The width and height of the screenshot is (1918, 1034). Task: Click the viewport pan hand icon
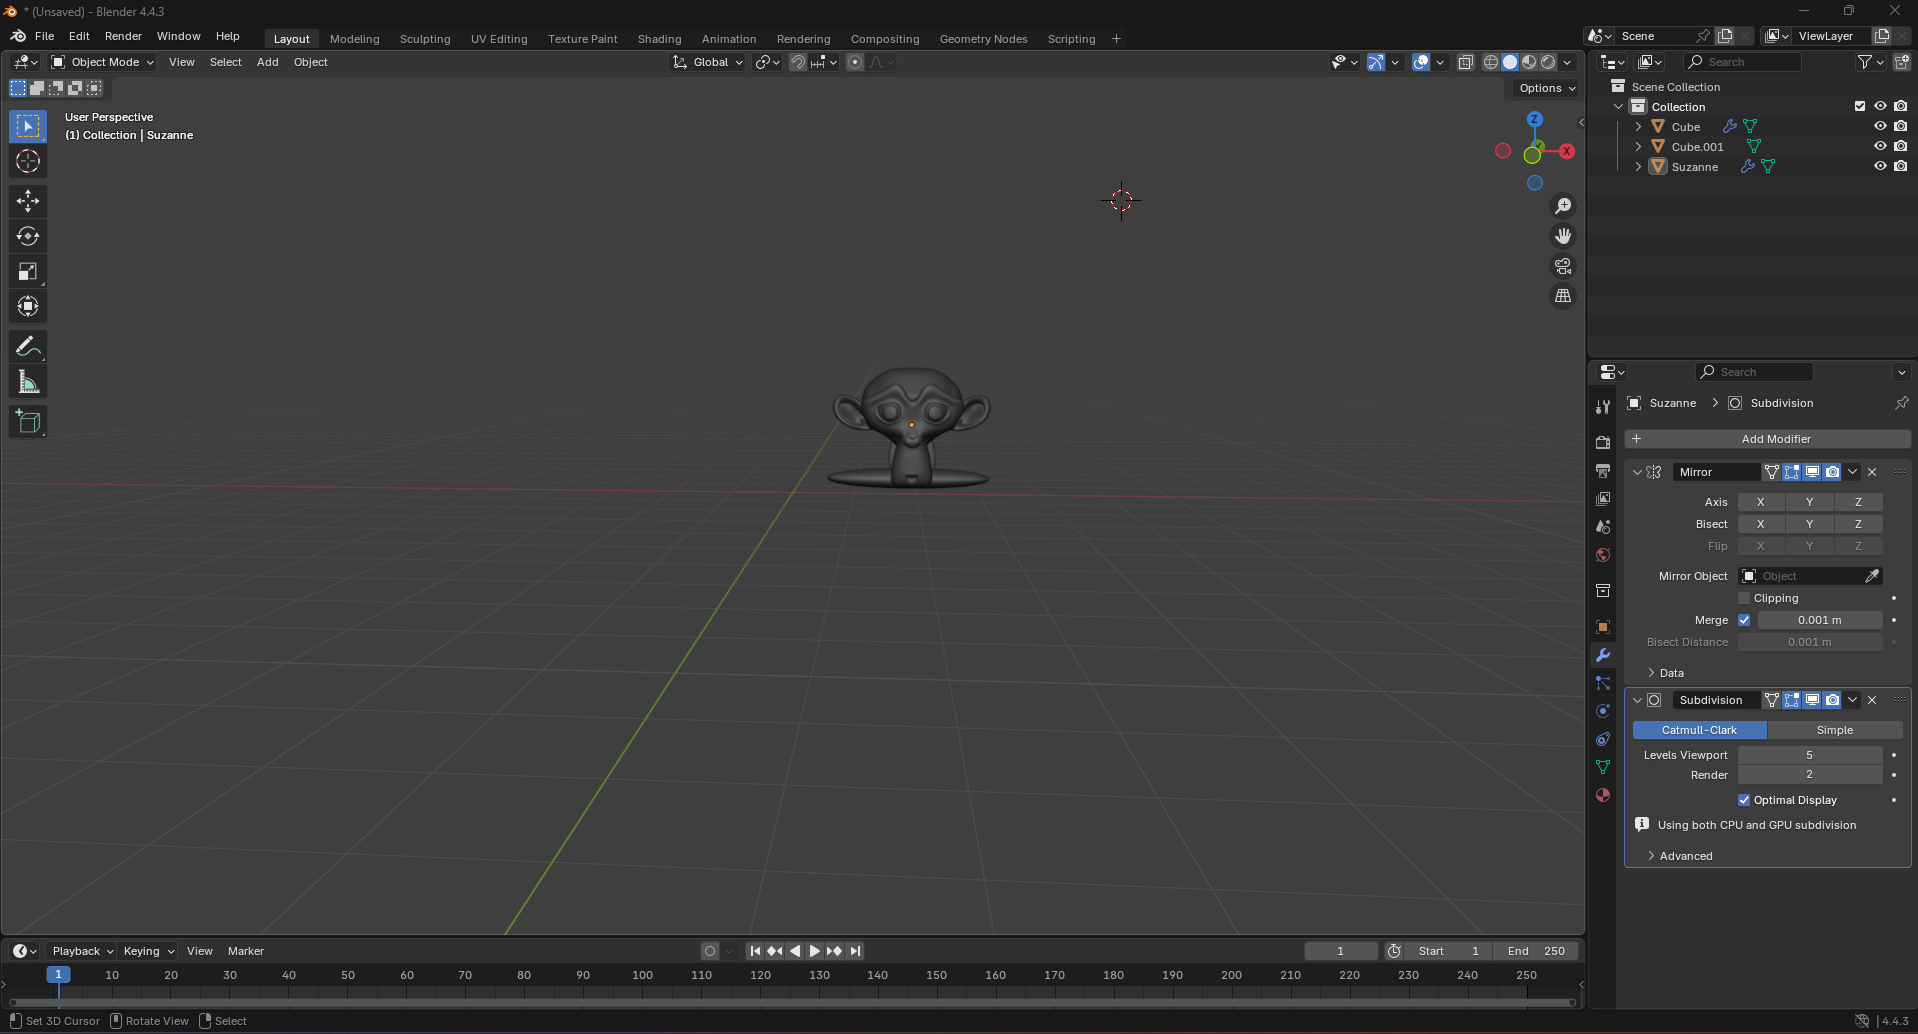point(1563,236)
